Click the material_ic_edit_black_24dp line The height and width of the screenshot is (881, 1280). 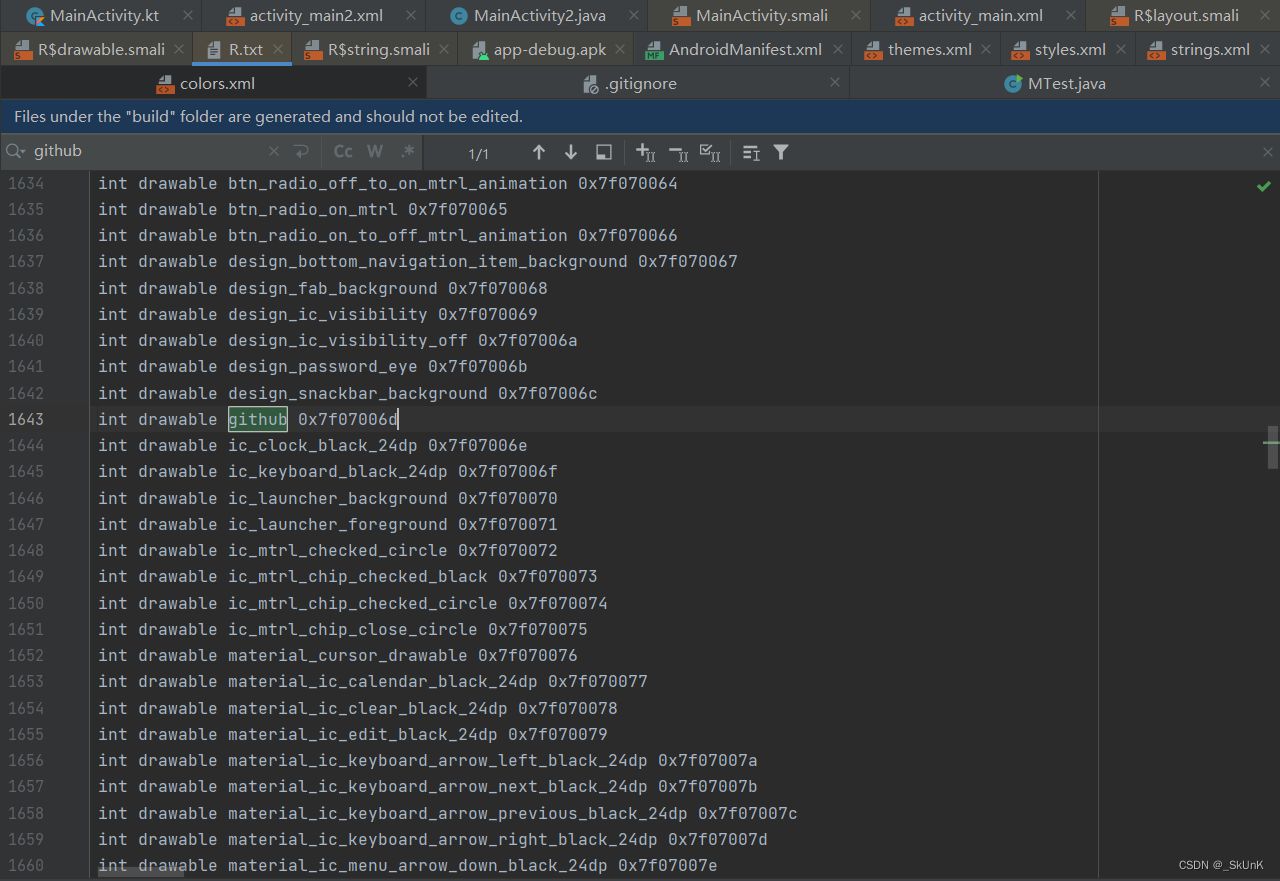click(353, 734)
